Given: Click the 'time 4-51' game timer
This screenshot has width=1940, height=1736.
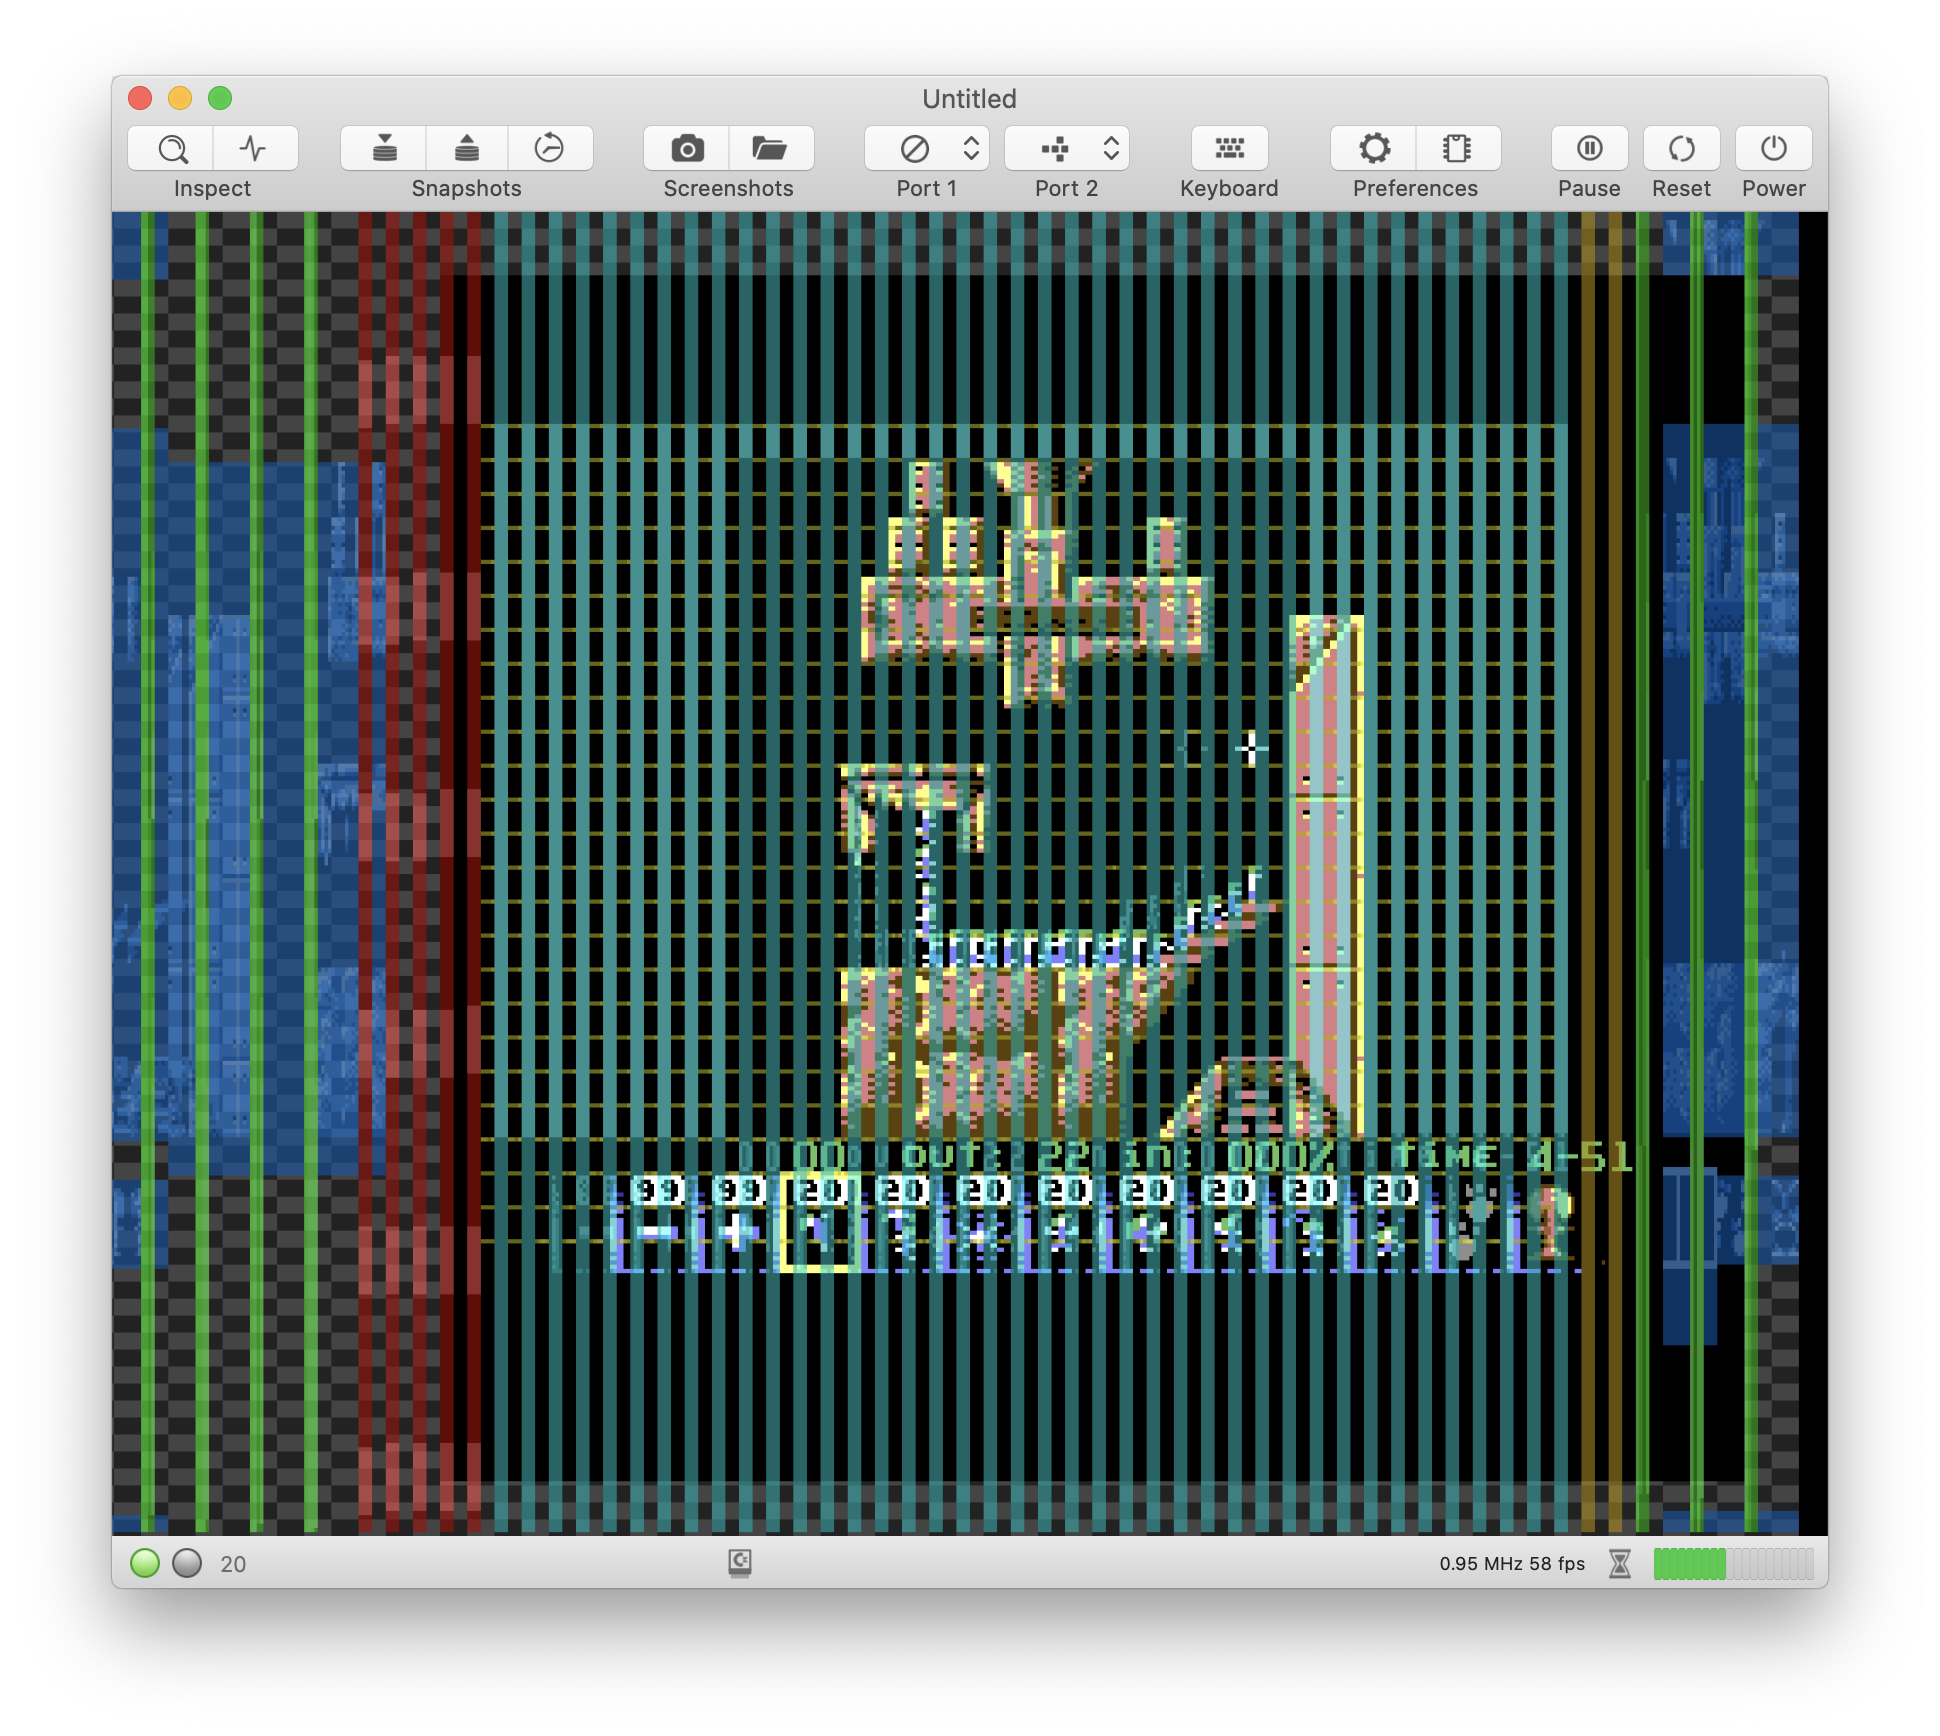Looking at the screenshot, I should coord(1513,1156).
